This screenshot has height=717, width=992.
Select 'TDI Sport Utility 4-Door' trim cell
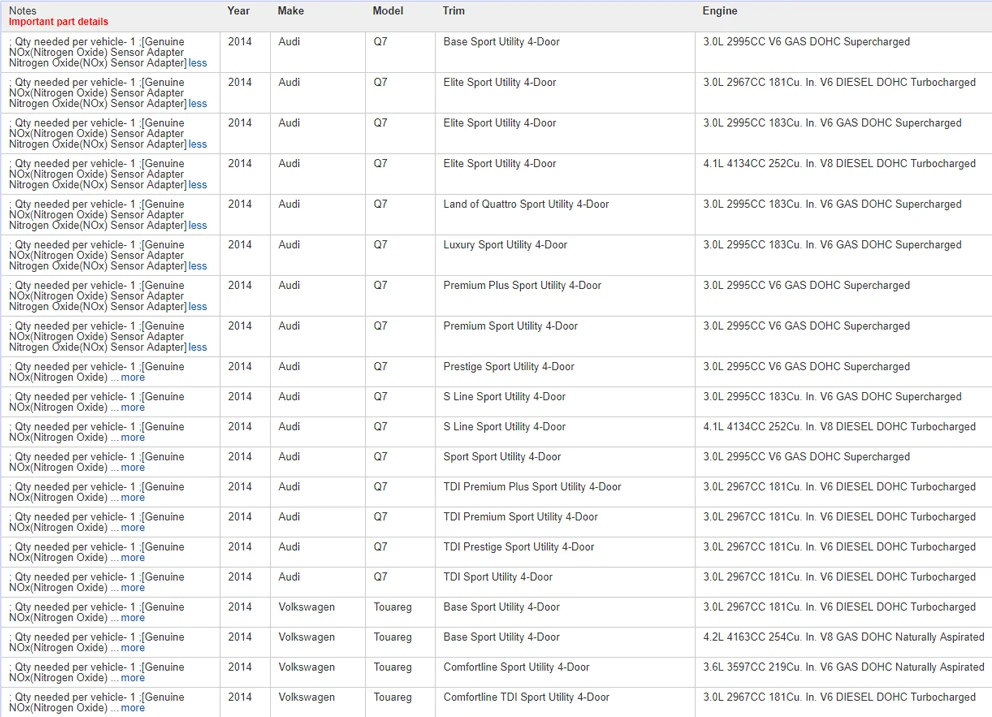click(x=498, y=577)
